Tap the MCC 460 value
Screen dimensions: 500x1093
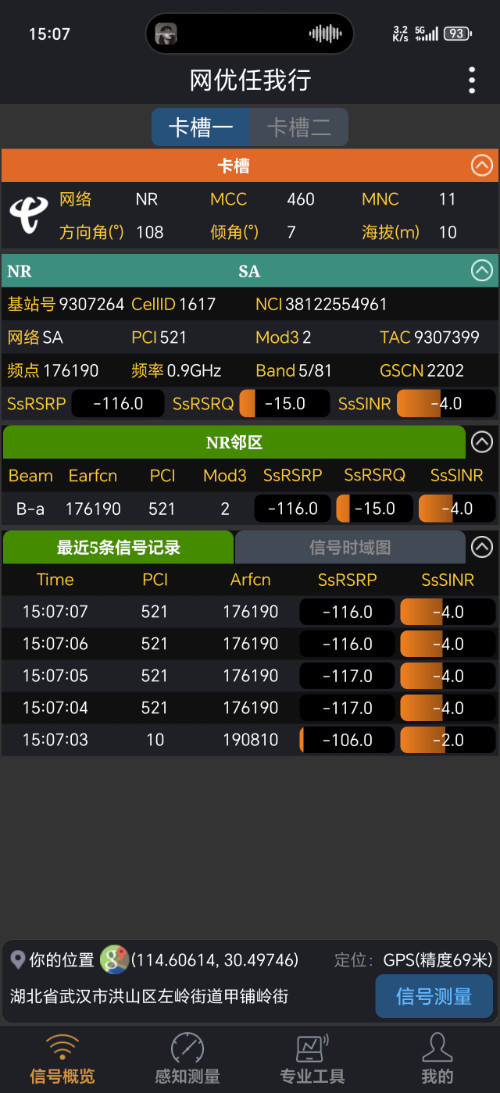[x=301, y=199]
